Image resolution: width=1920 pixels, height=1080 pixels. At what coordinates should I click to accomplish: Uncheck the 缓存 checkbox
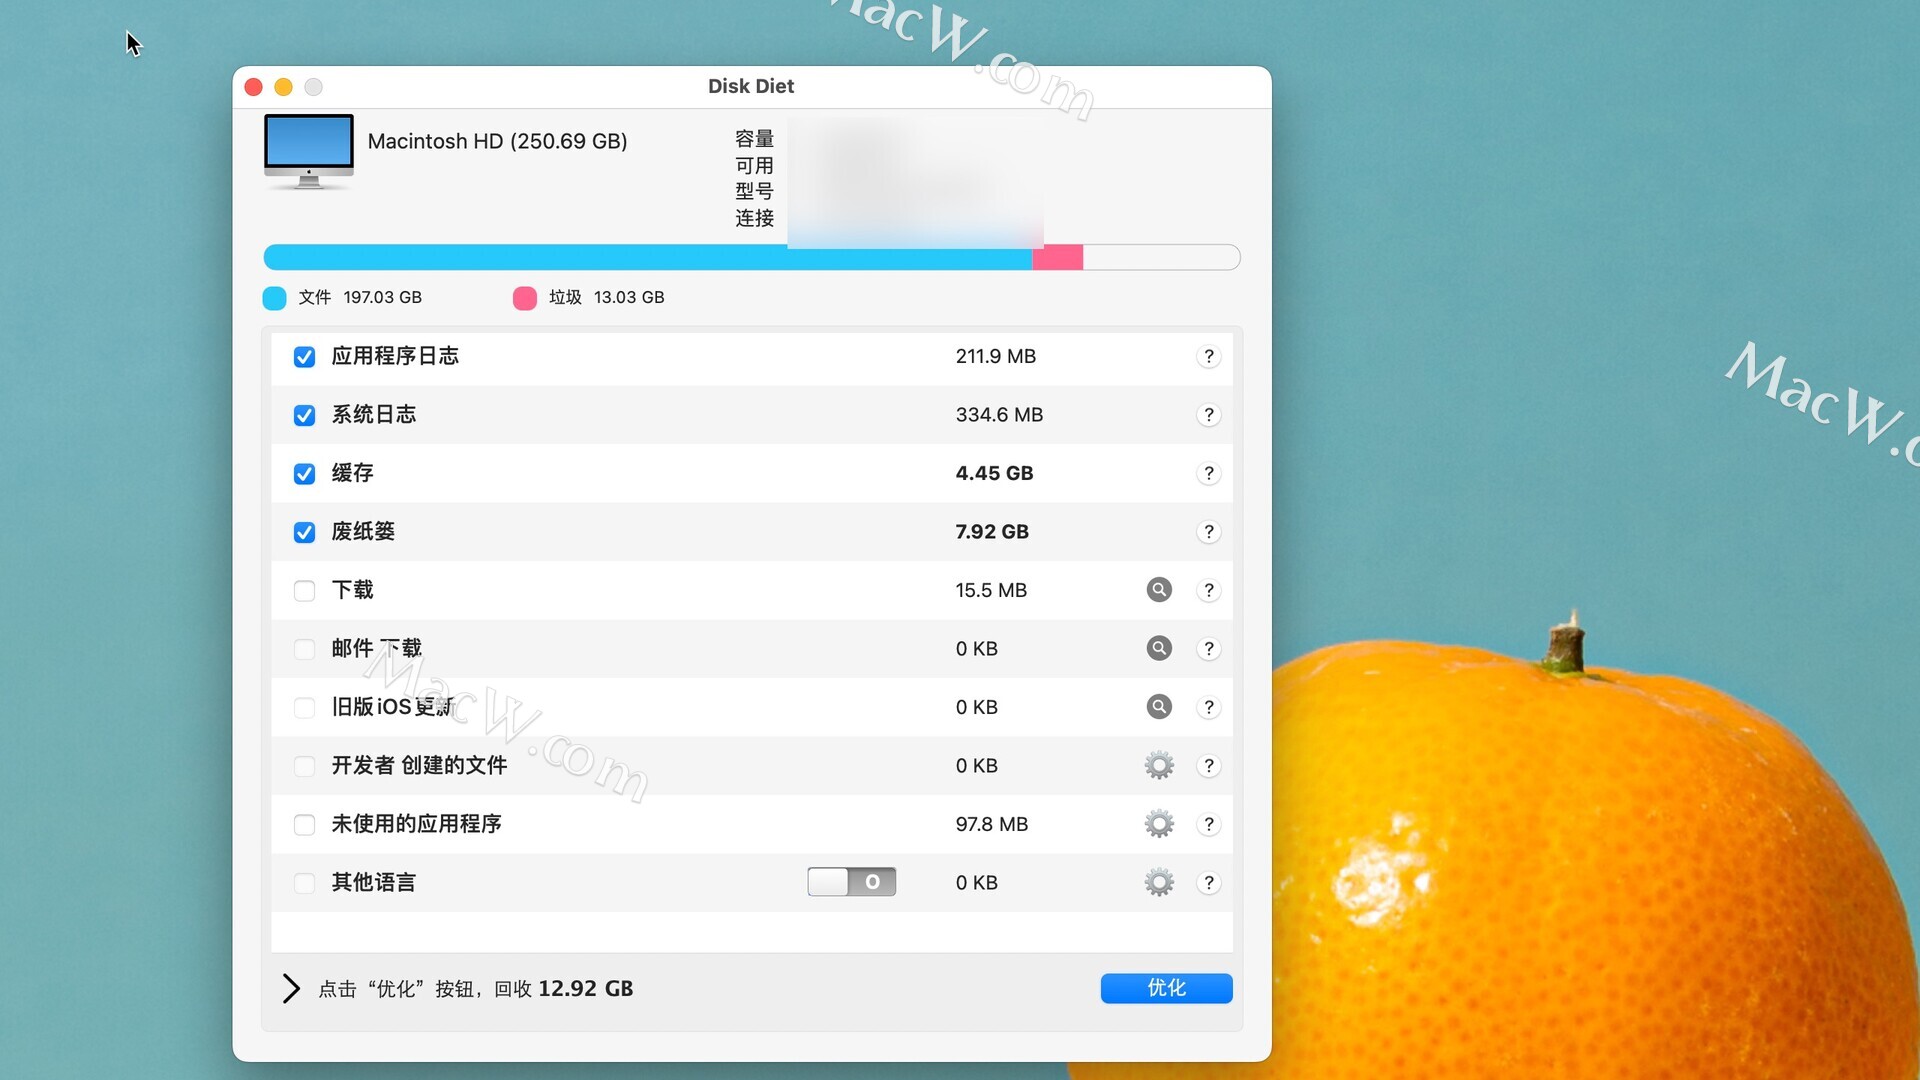(x=304, y=474)
